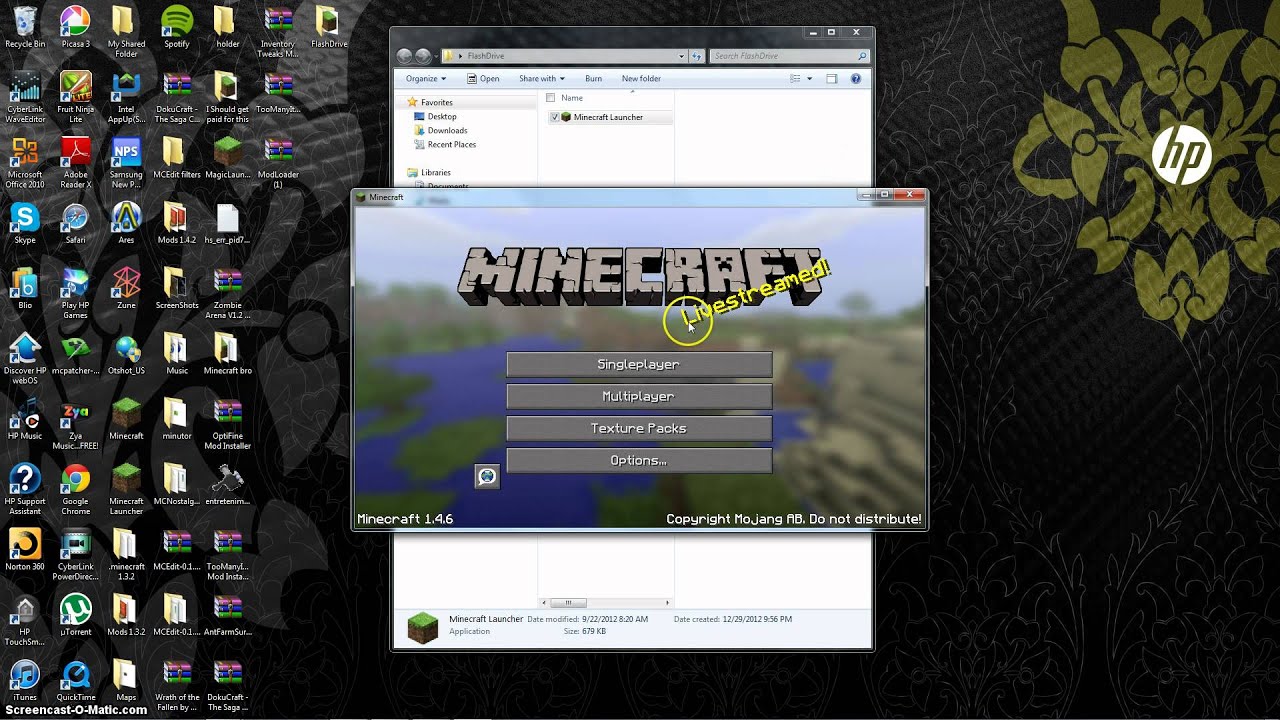Select the Adobe Reader X icon

pos(76,163)
